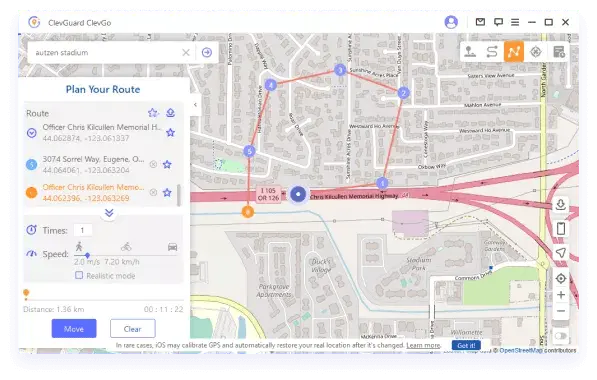This screenshot has height=380, width=597.
Task: Expand the first Officer Chris Kilcullen route entry
Action: point(32,133)
